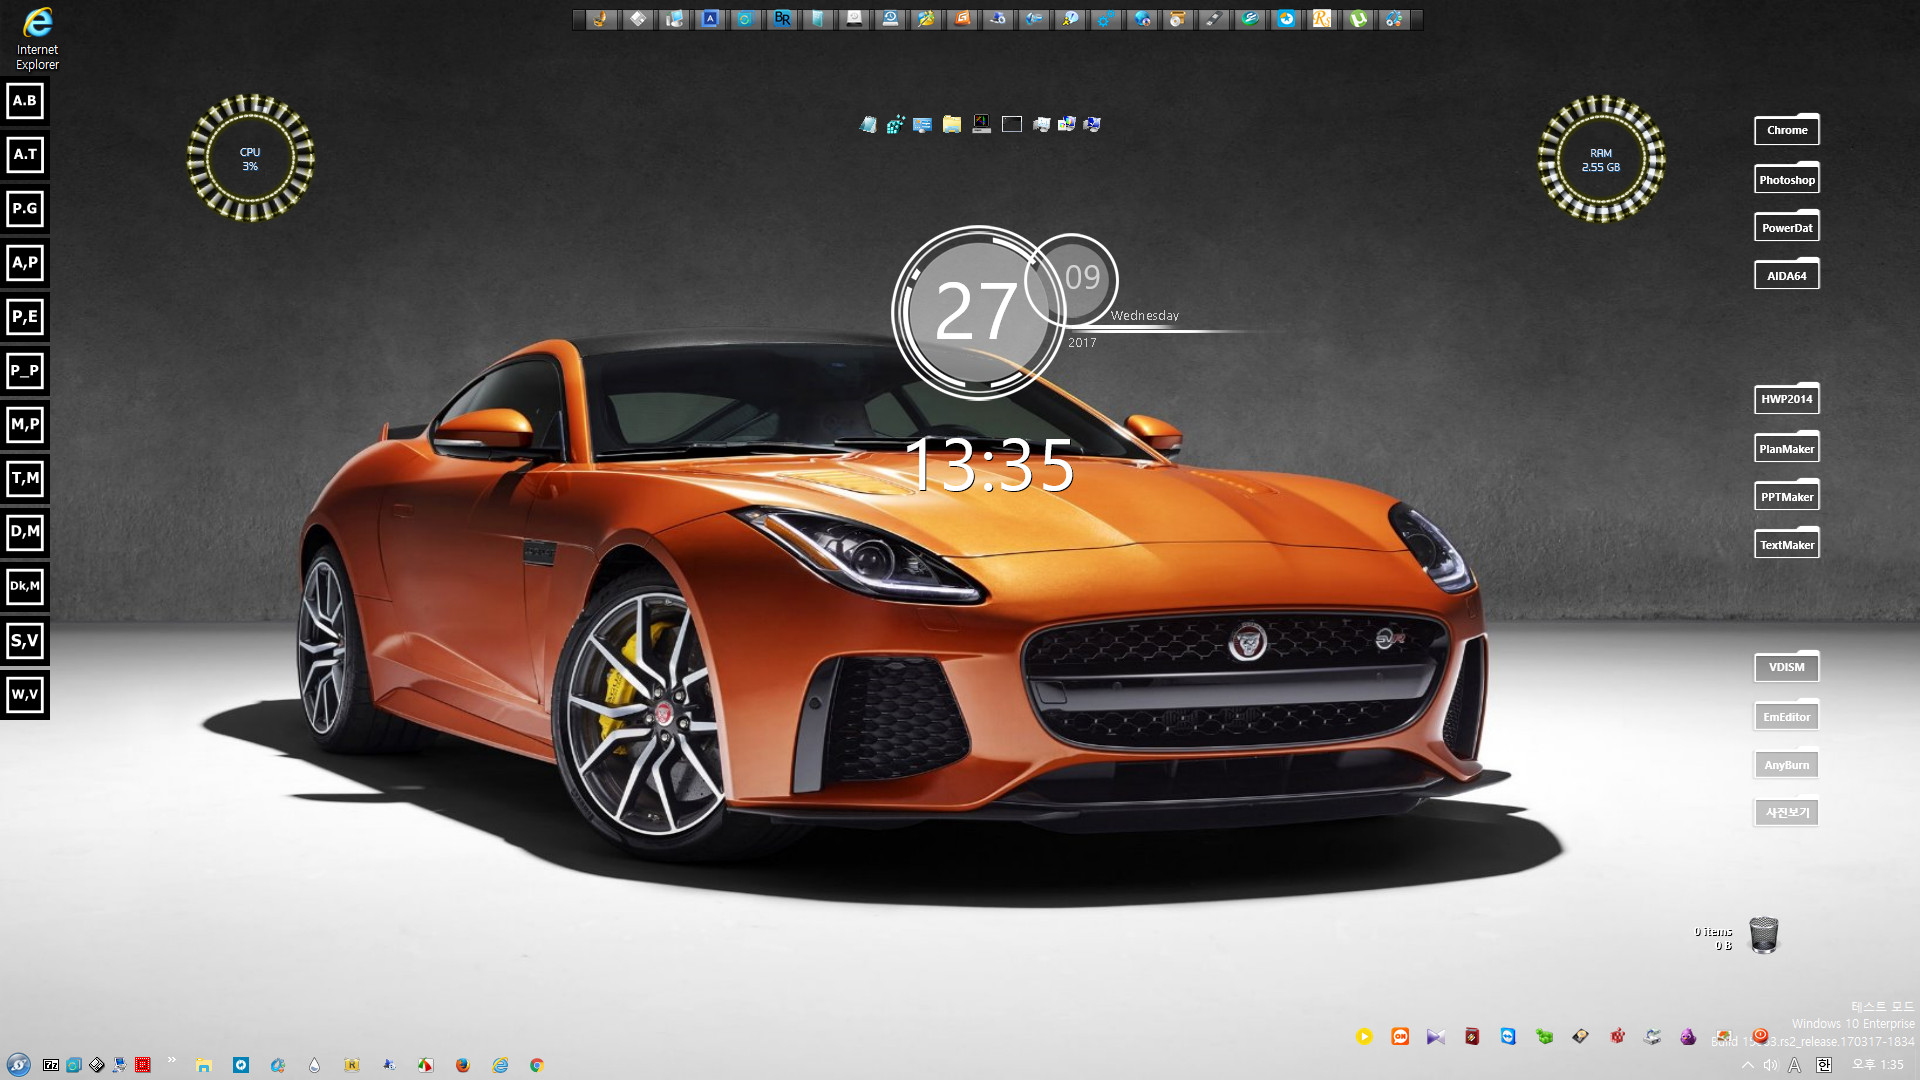Viewport: 1920px width, 1080px height.
Task: Click the orange G icon in top dock
Action: point(962,19)
